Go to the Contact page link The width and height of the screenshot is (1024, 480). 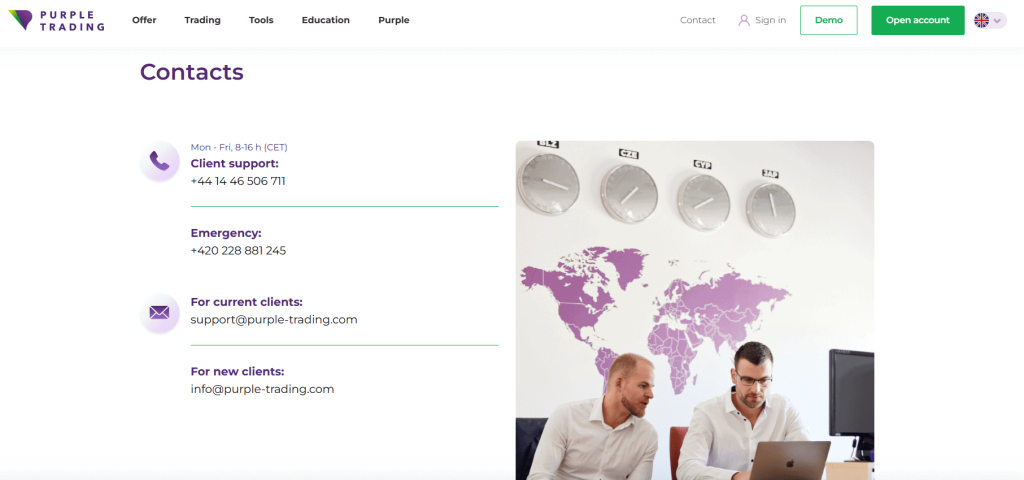coord(697,20)
